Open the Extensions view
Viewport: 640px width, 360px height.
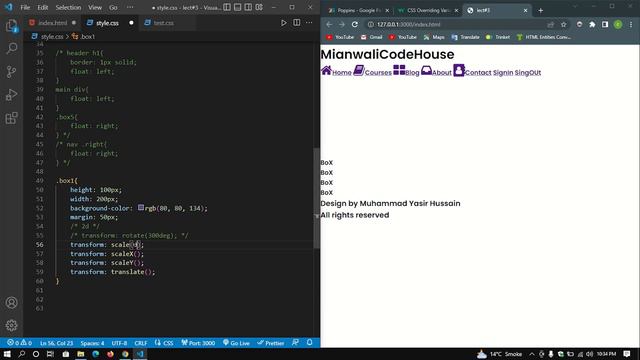(11, 118)
